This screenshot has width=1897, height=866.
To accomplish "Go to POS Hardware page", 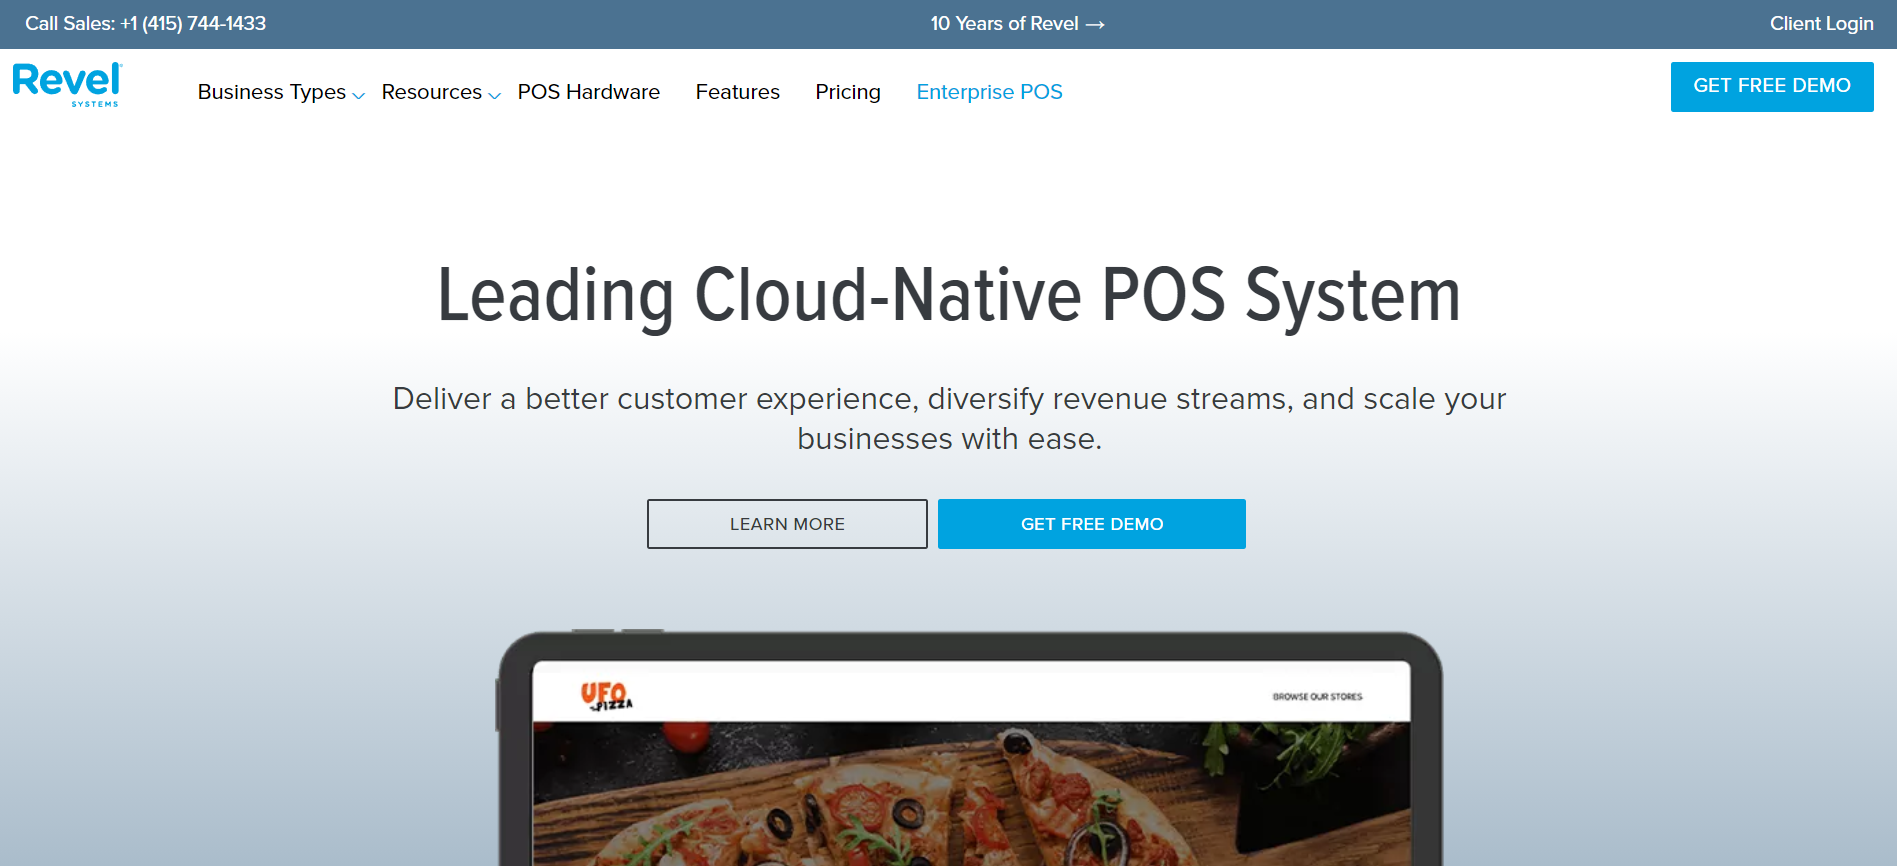I will coord(589,92).
